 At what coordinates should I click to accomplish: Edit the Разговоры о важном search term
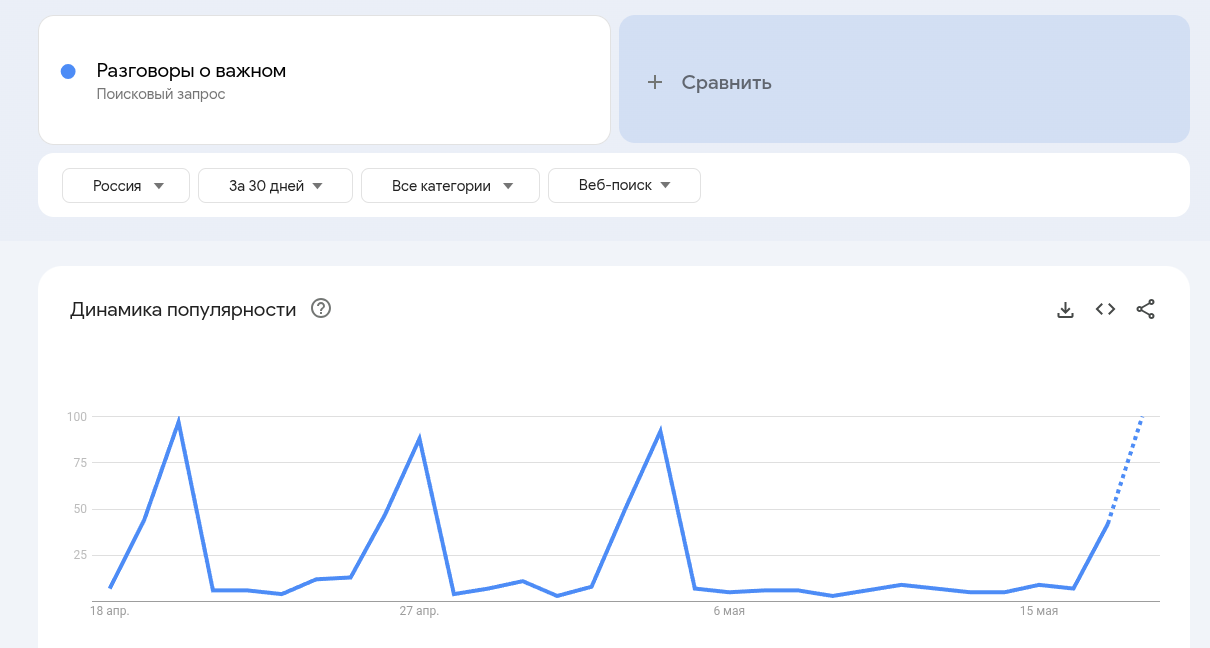click(x=191, y=70)
